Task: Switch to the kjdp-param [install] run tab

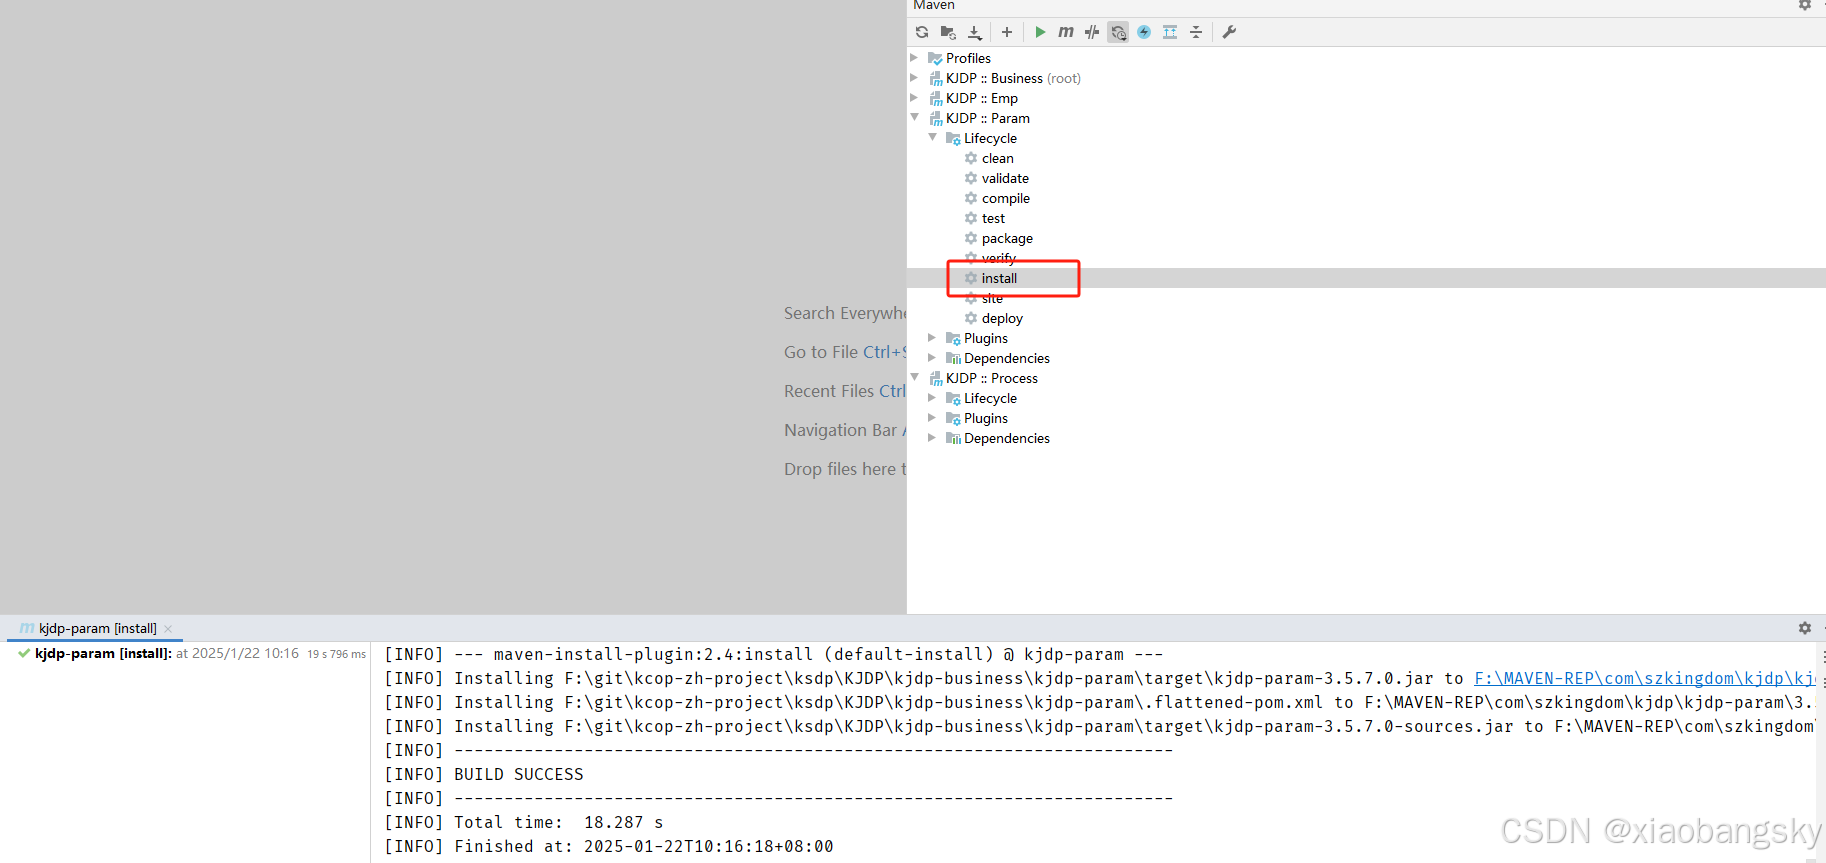Action: [97, 628]
